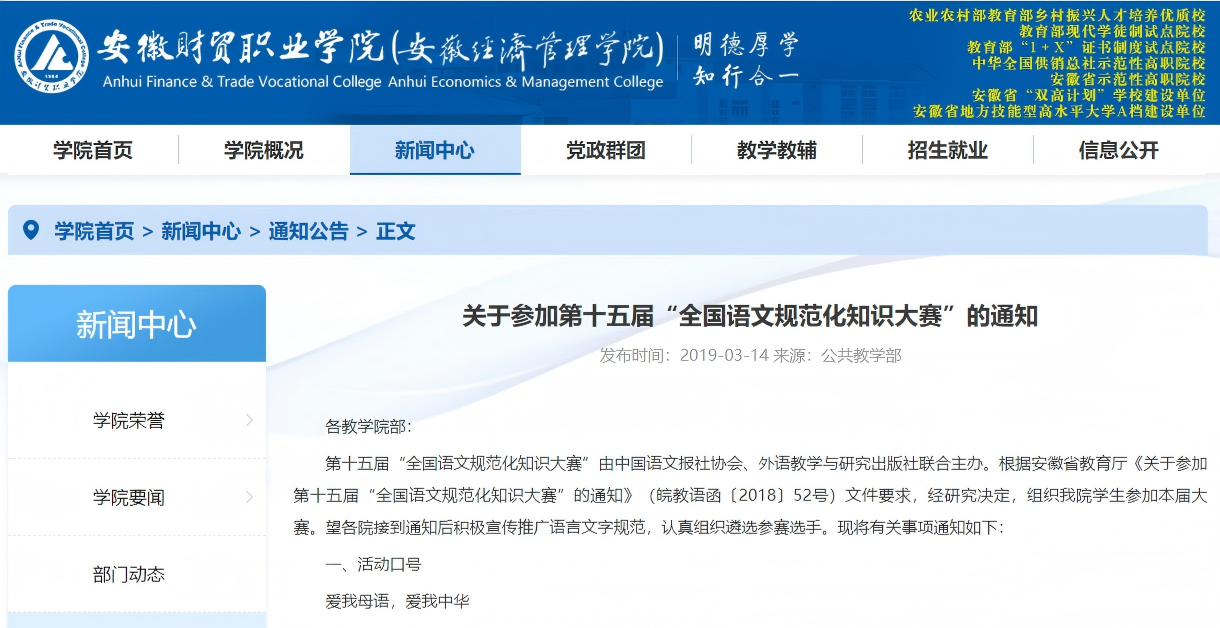1220x628 pixels.
Task: Click the college name calligraphy banner title
Action: (x=382, y=47)
